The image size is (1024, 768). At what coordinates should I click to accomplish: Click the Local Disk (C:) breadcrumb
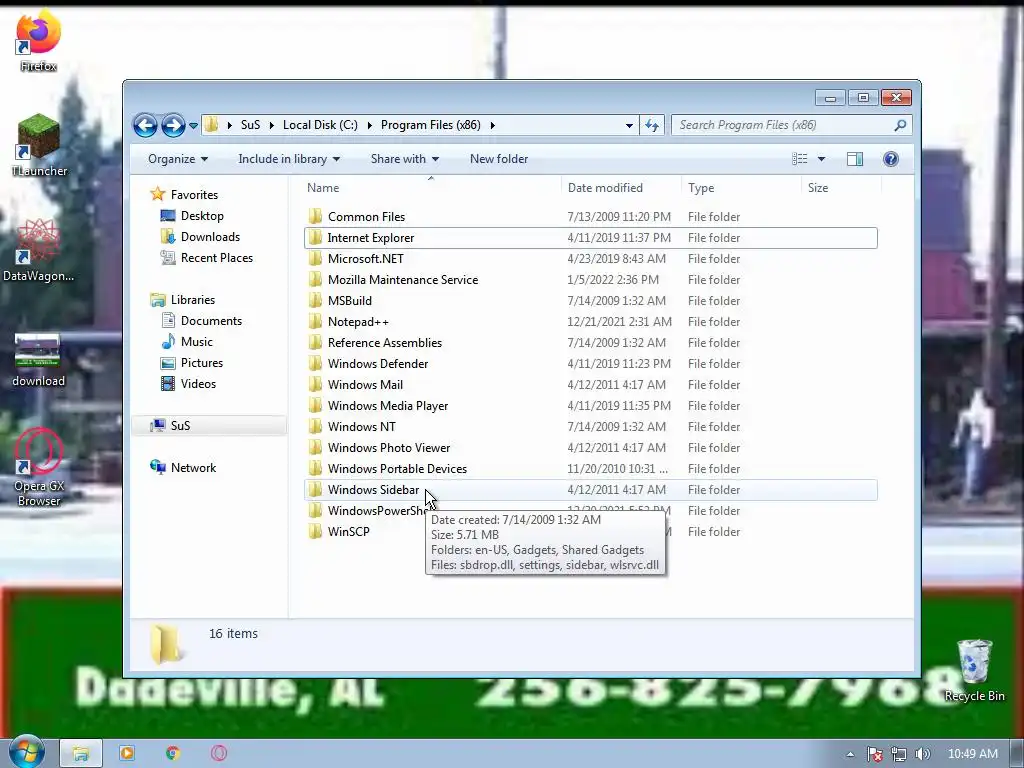[x=320, y=125]
